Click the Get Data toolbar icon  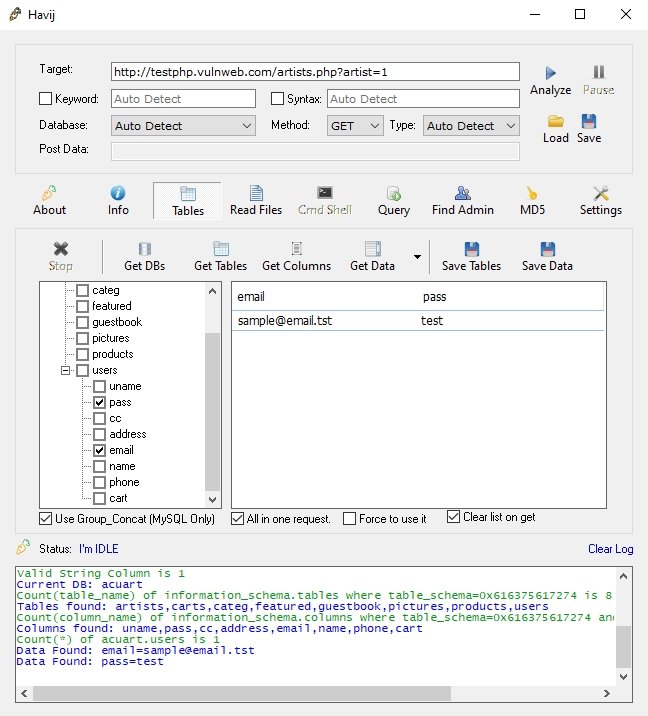(373, 249)
